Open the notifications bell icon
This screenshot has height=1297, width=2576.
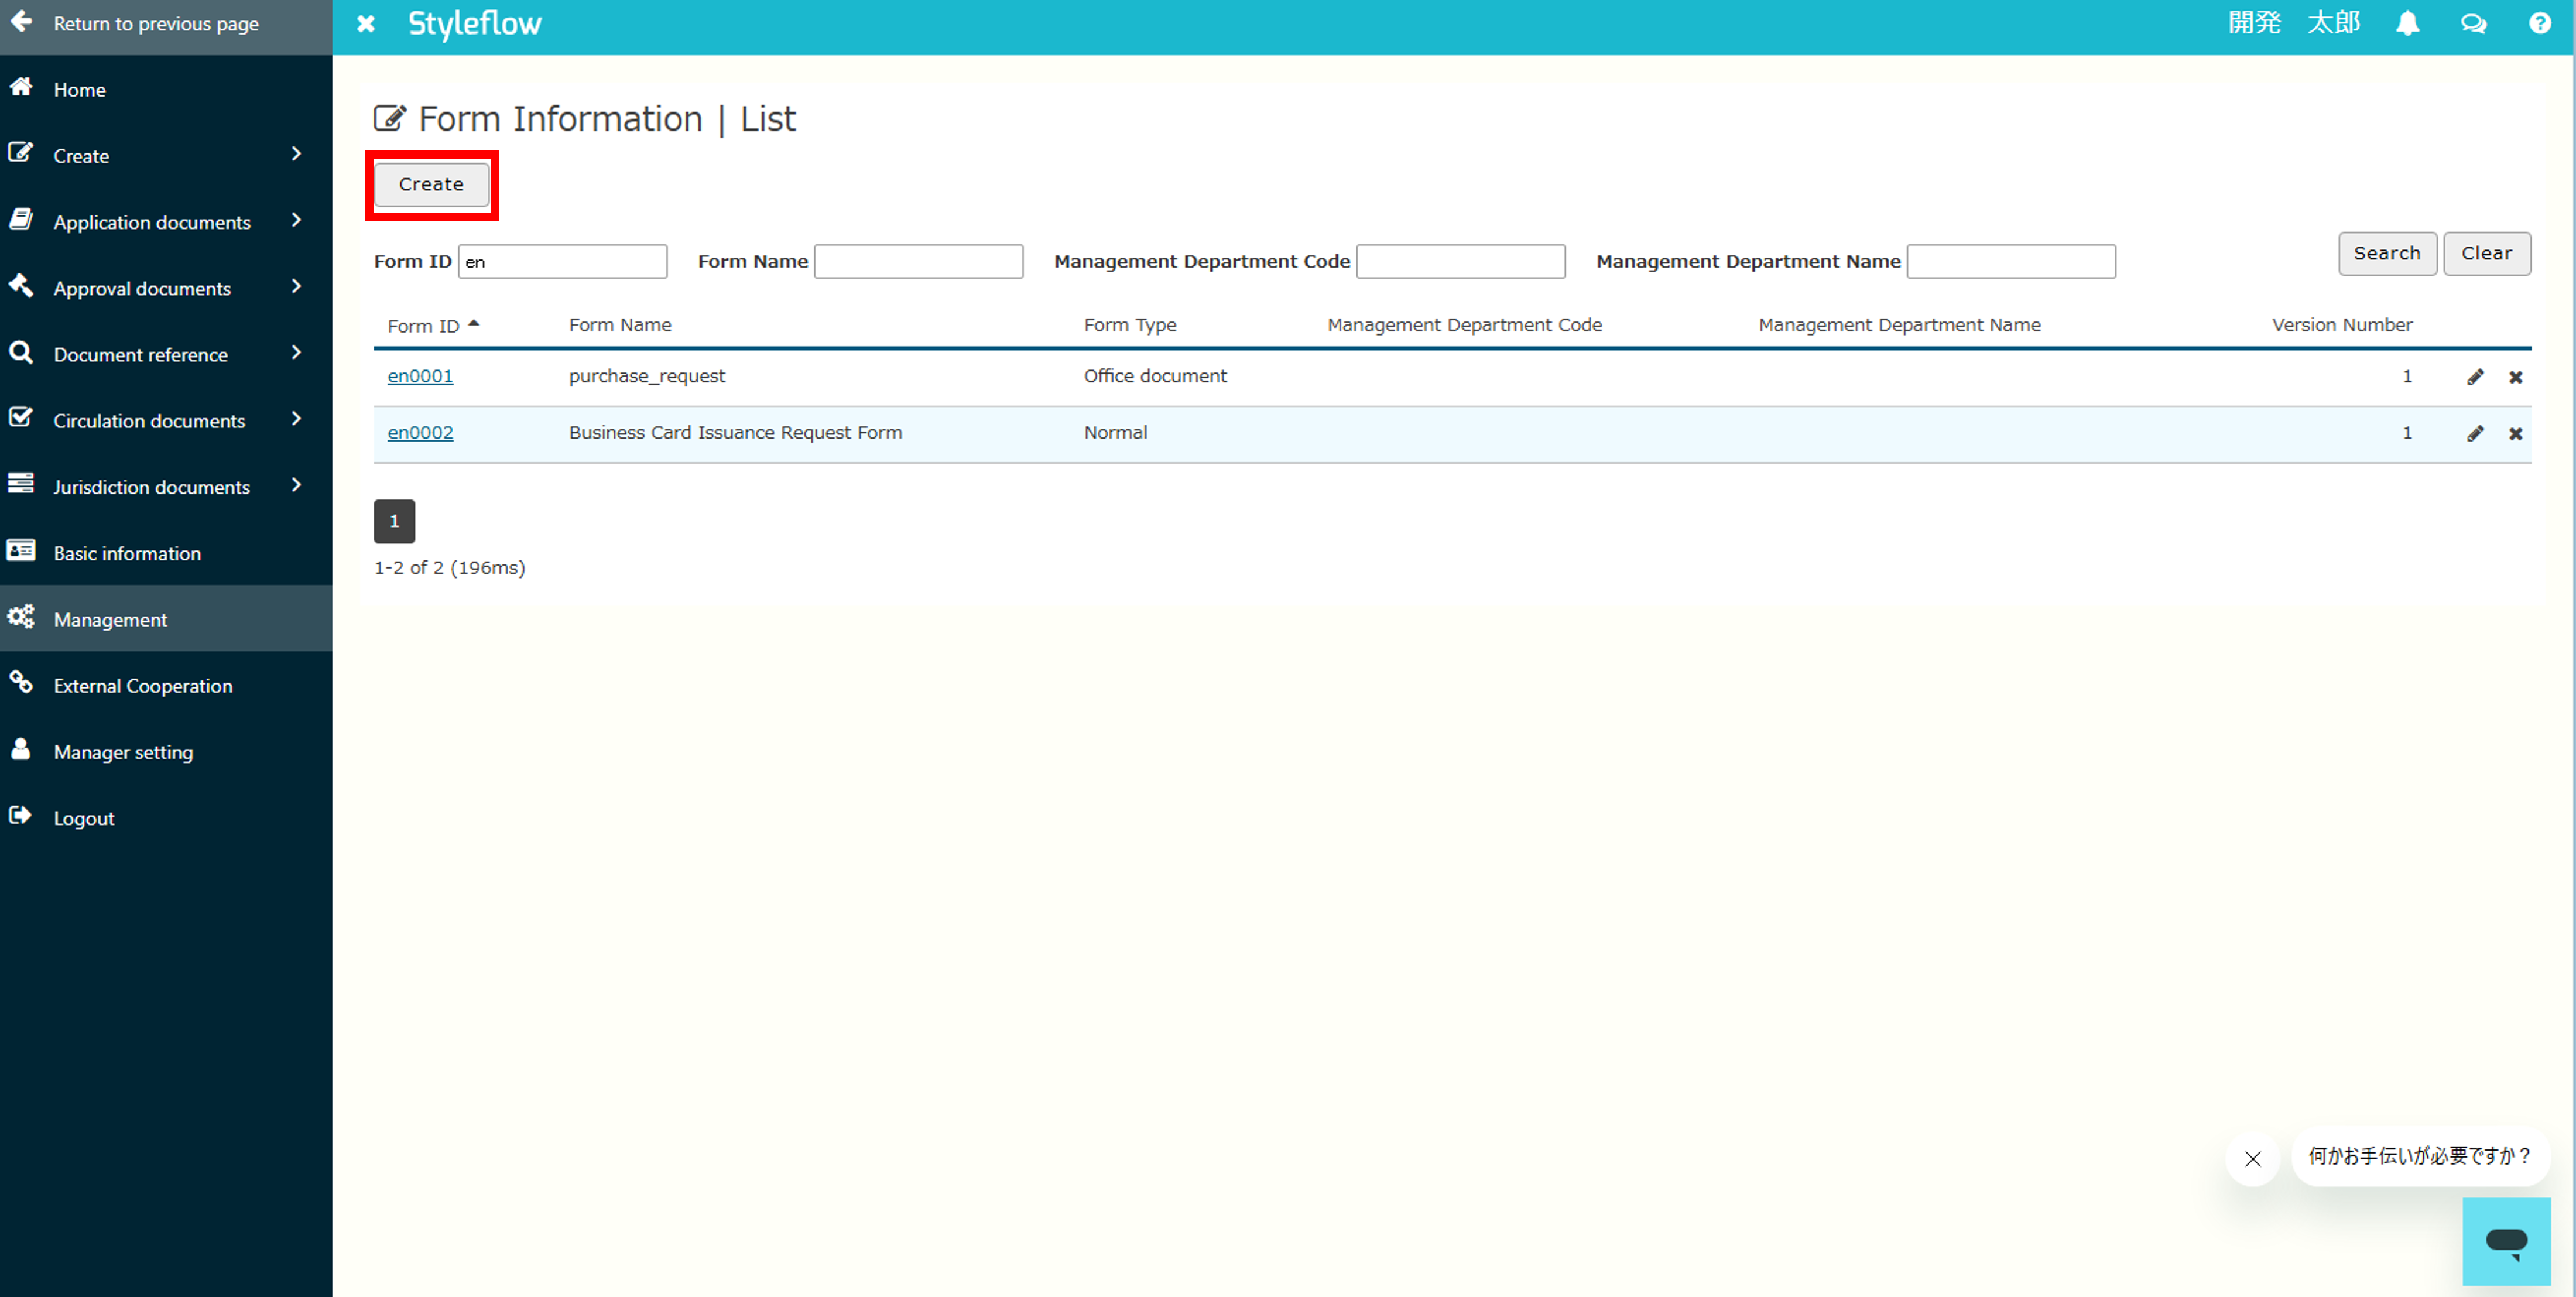(2408, 23)
